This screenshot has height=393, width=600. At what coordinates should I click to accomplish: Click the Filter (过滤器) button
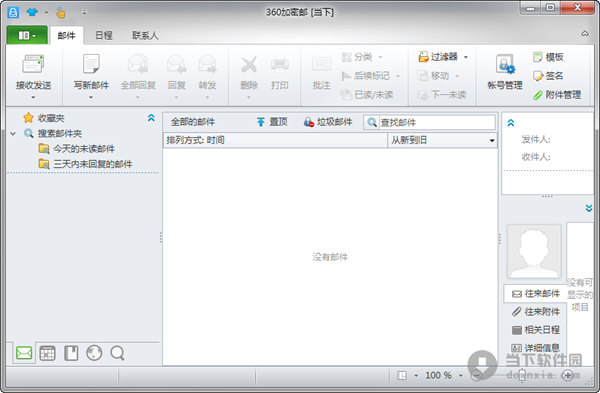(x=438, y=57)
